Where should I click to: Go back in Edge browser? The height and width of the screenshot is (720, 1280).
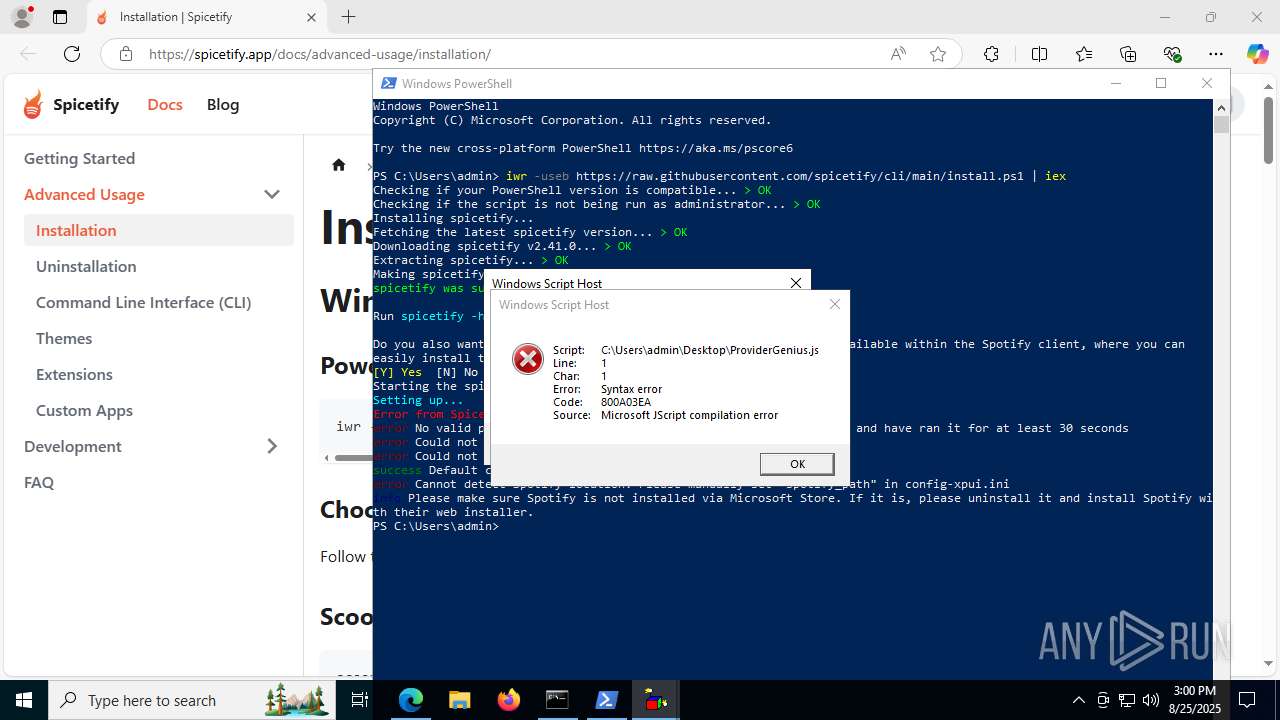(x=28, y=54)
